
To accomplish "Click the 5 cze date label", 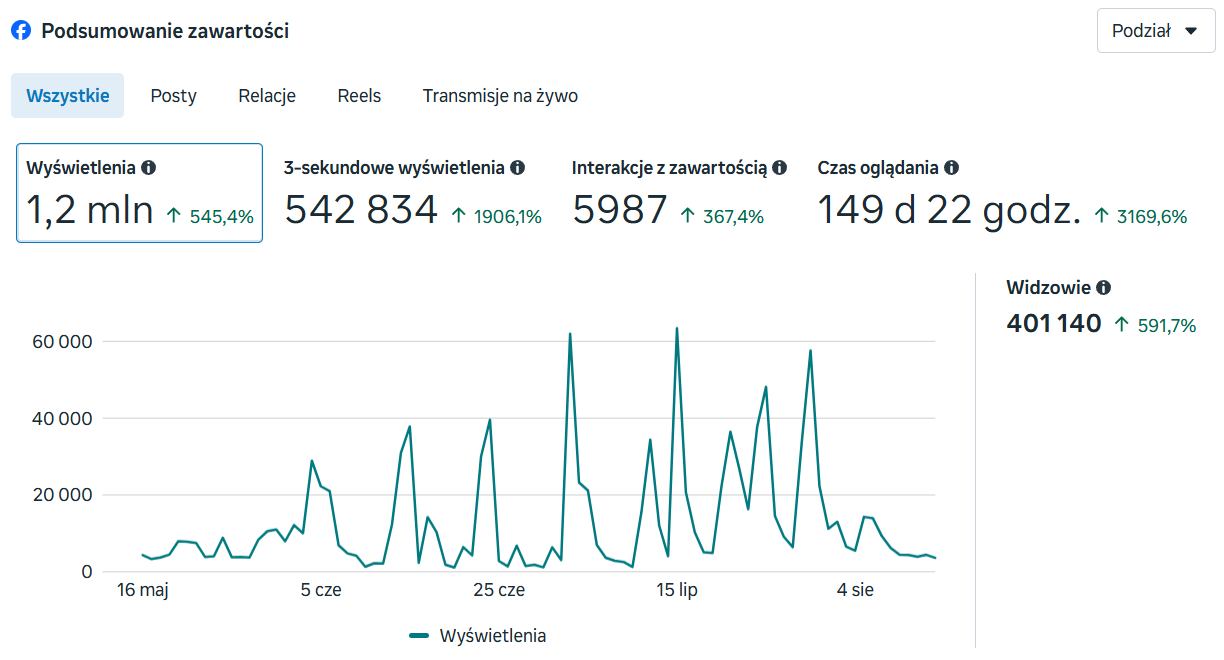I will [x=321, y=590].
